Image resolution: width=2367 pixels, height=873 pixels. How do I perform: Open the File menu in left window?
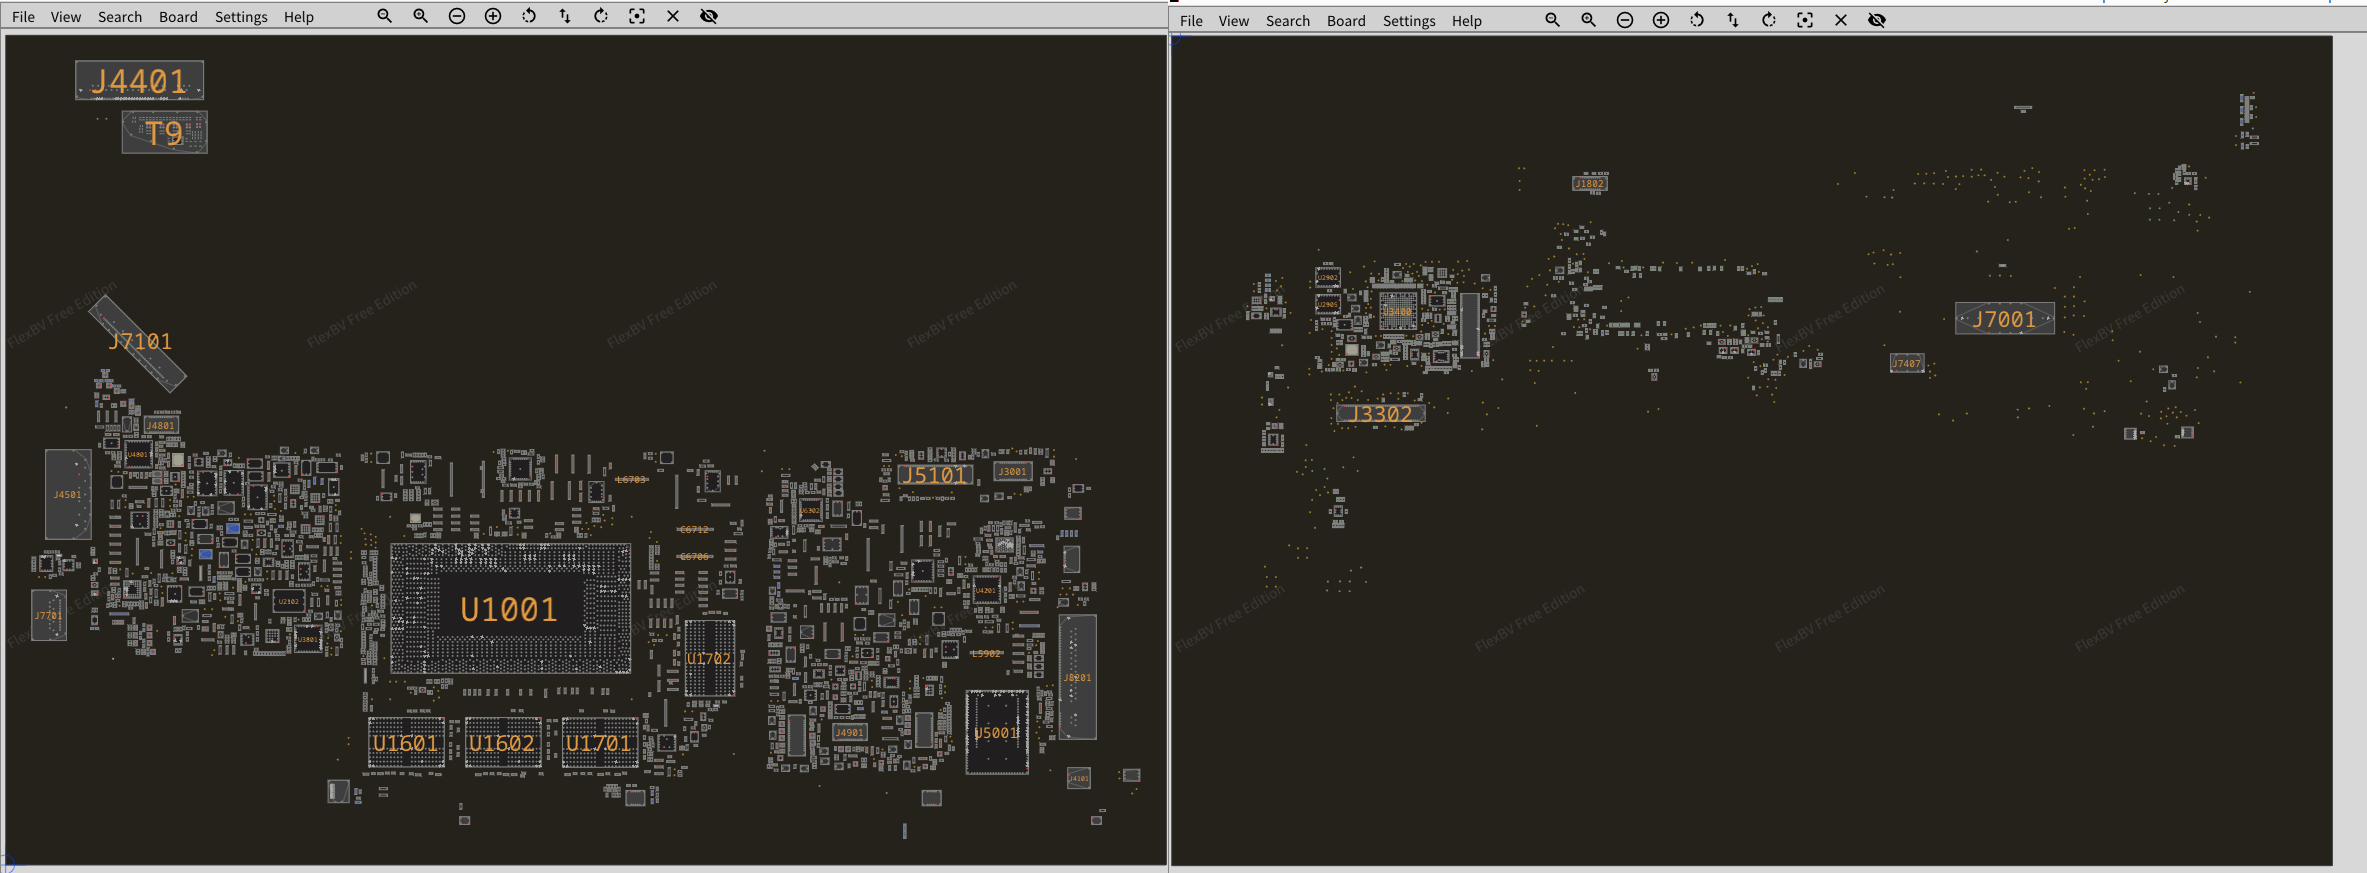pos(23,17)
